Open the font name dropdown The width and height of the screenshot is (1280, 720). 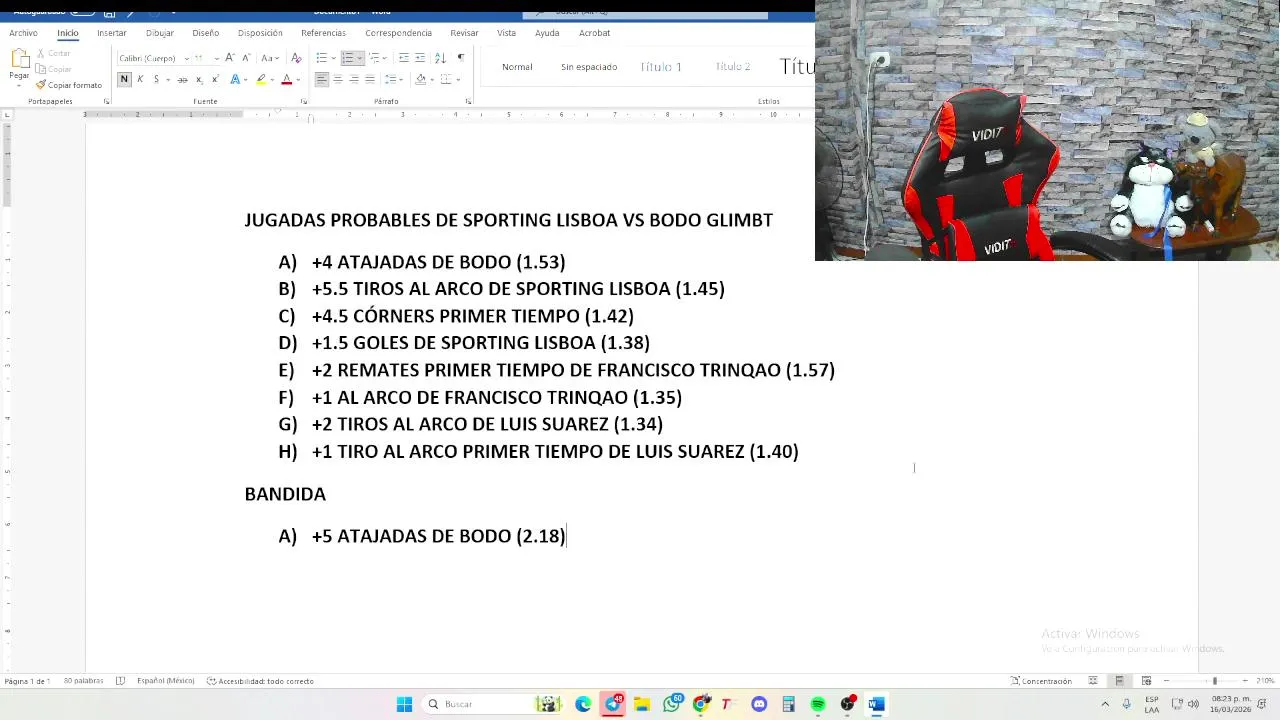coord(186,58)
